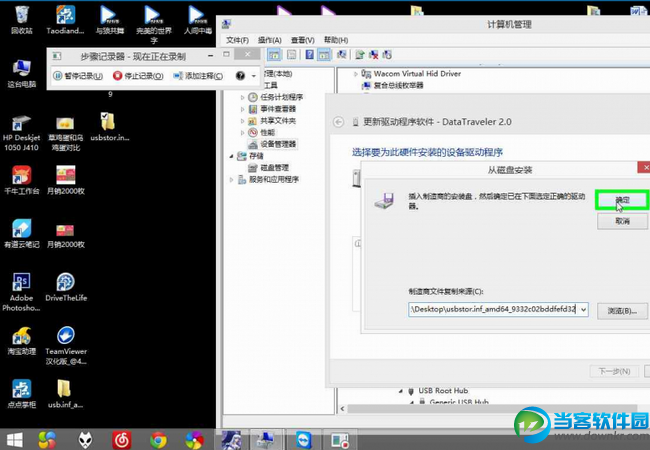Click the properties toolbar icon
Screen dimensions: 650x450
(292, 55)
